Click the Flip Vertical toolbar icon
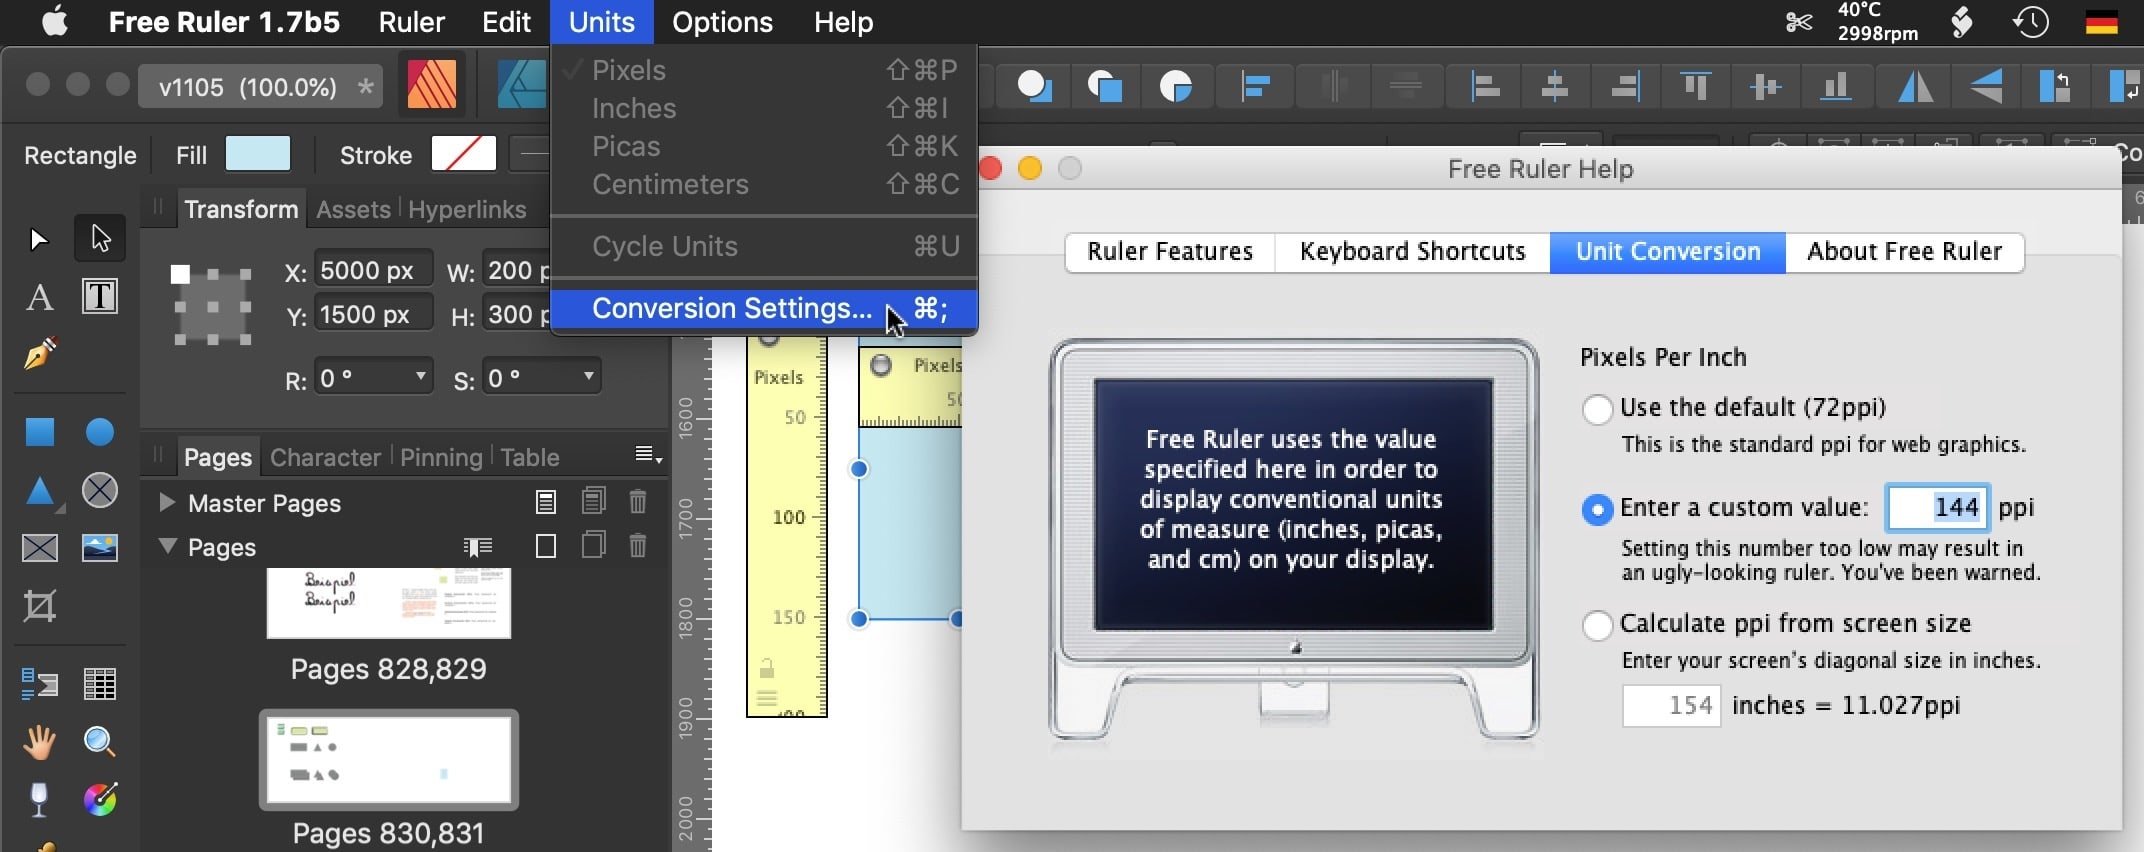The width and height of the screenshot is (2144, 852). 1986,87
